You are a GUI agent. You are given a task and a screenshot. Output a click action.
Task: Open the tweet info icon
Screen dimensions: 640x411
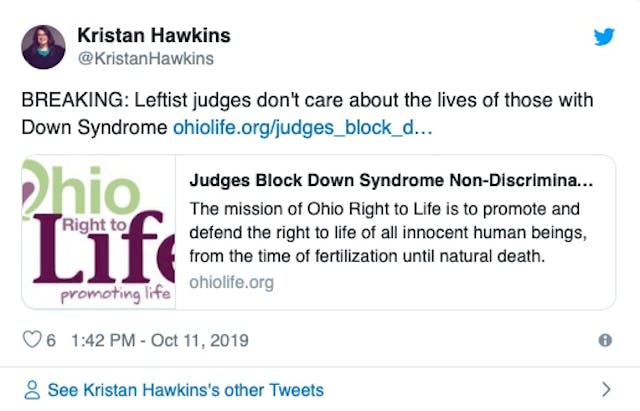(604, 340)
